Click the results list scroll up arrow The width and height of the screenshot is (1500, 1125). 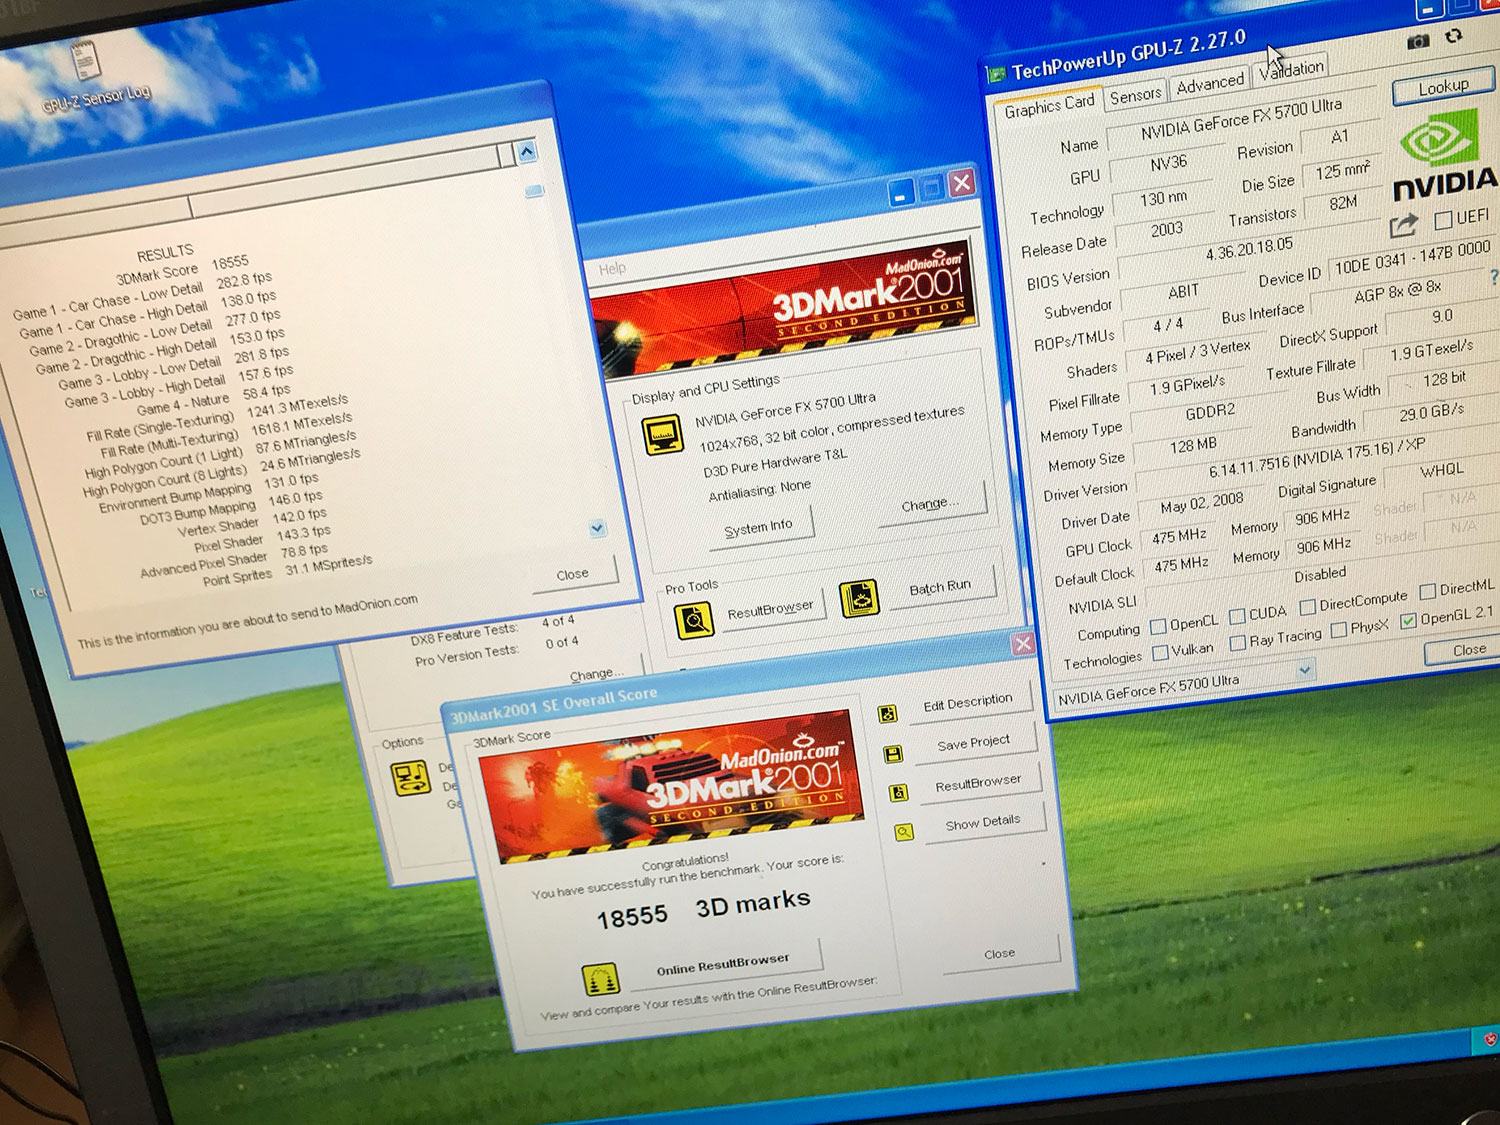click(527, 152)
